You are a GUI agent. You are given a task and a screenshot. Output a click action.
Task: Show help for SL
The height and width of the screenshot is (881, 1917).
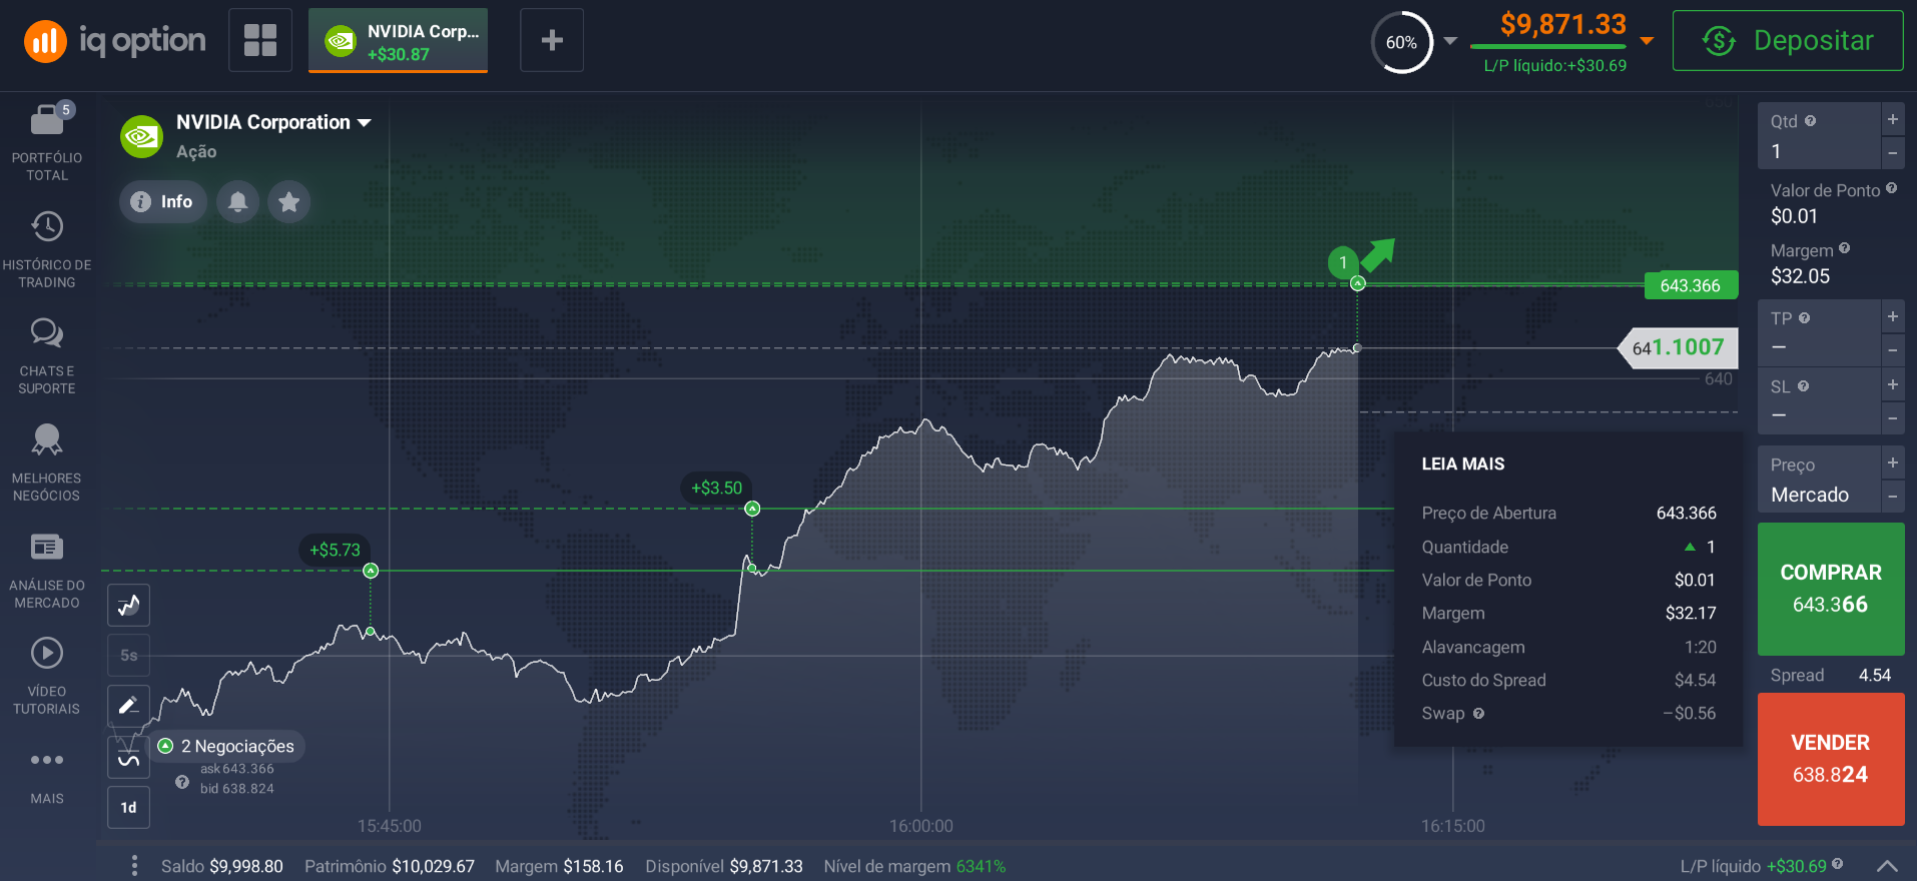click(1803, 386)
